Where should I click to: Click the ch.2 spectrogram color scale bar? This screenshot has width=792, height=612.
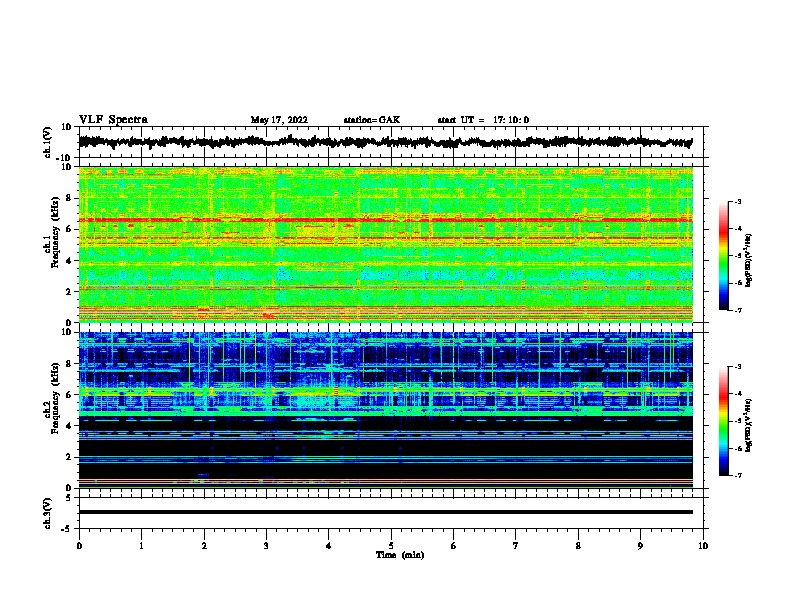pyautogui.click(x=724, y=421)
